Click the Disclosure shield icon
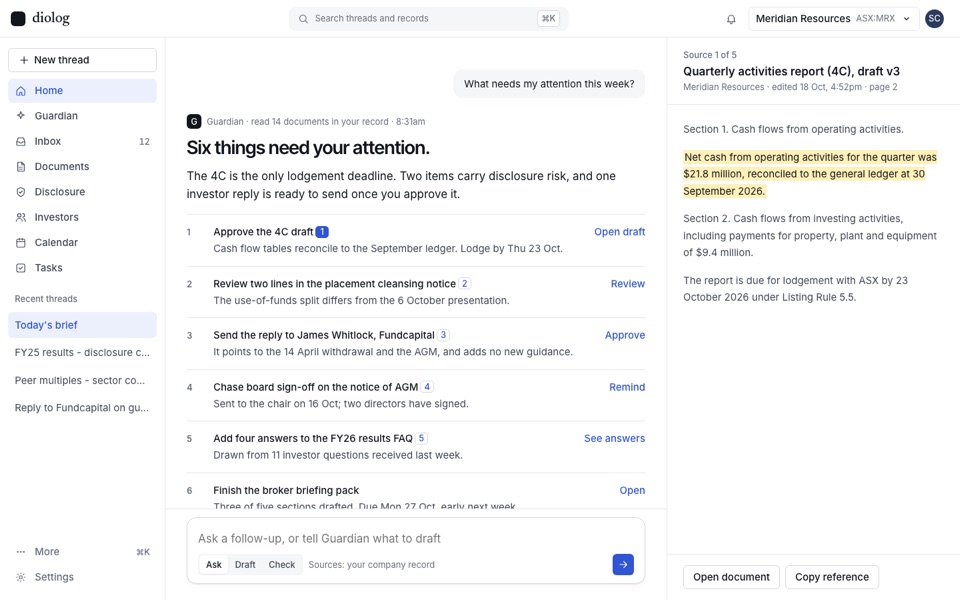This screenshot has width=960, height=600. click(21, 192)
